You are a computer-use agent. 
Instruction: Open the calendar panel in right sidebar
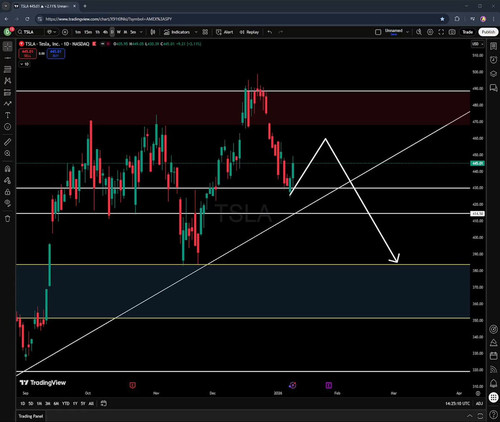coord(493,356)
